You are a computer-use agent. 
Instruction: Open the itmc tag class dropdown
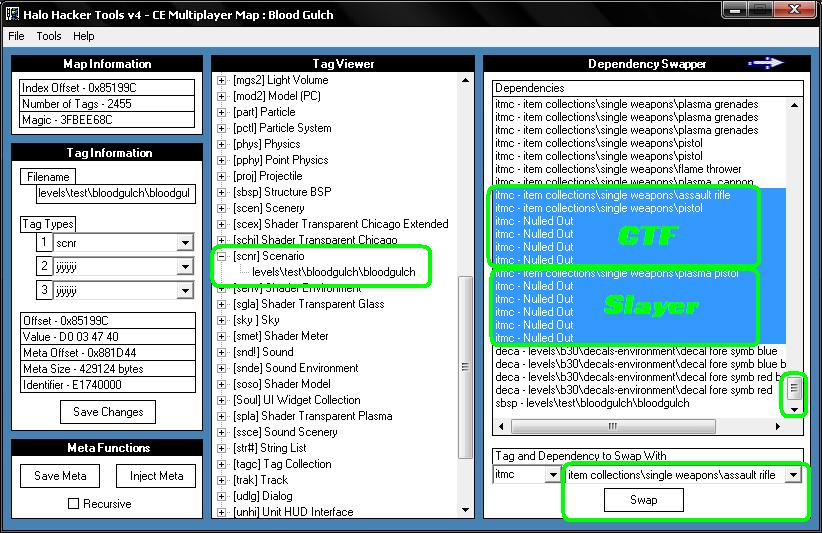(x=553, y=475)
